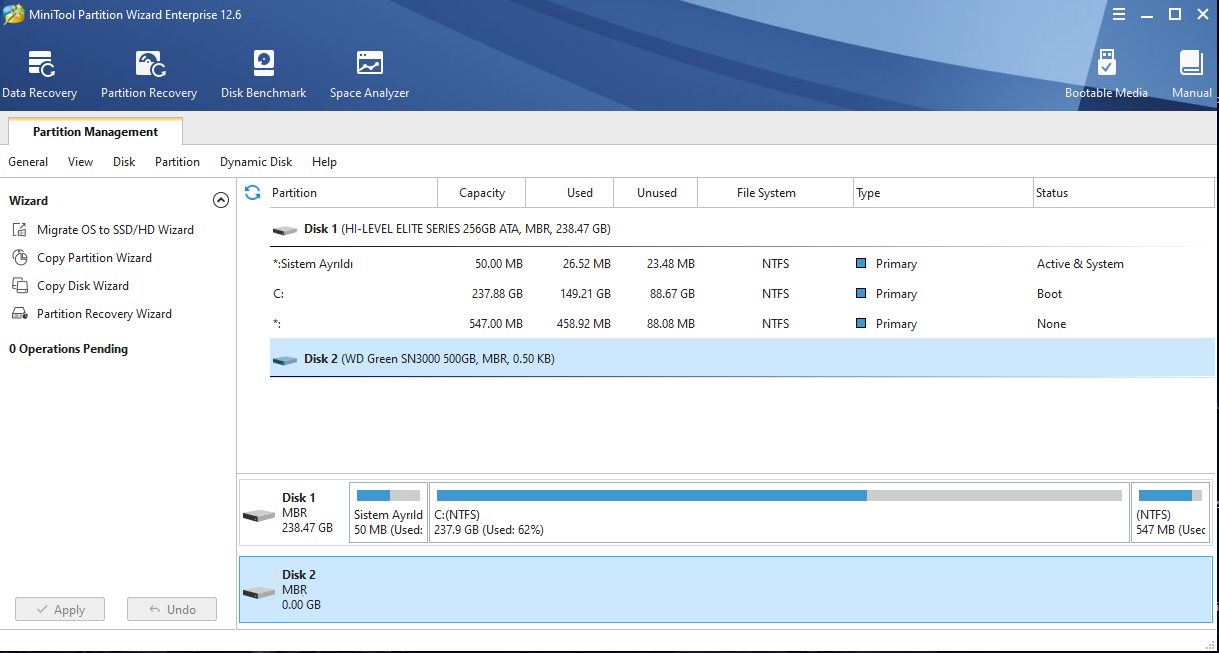The height and width of the screenshot is (653, 1219).
Task: Click Copy Disk Wizard icon
Action: pyautogui.click(x=20, y=286)
